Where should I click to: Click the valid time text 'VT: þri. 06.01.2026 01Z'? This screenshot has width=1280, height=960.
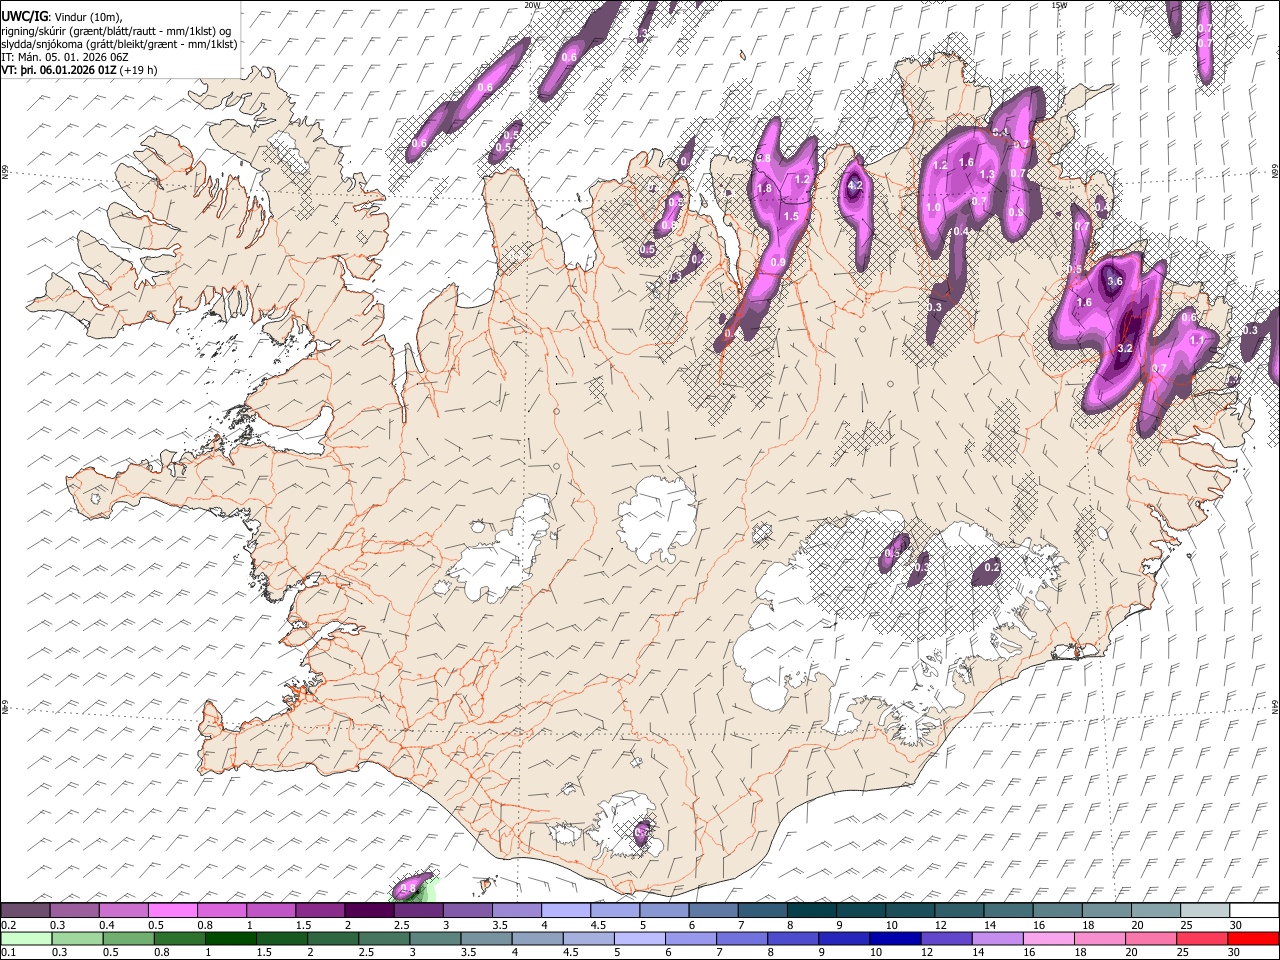tap(59, 70)
